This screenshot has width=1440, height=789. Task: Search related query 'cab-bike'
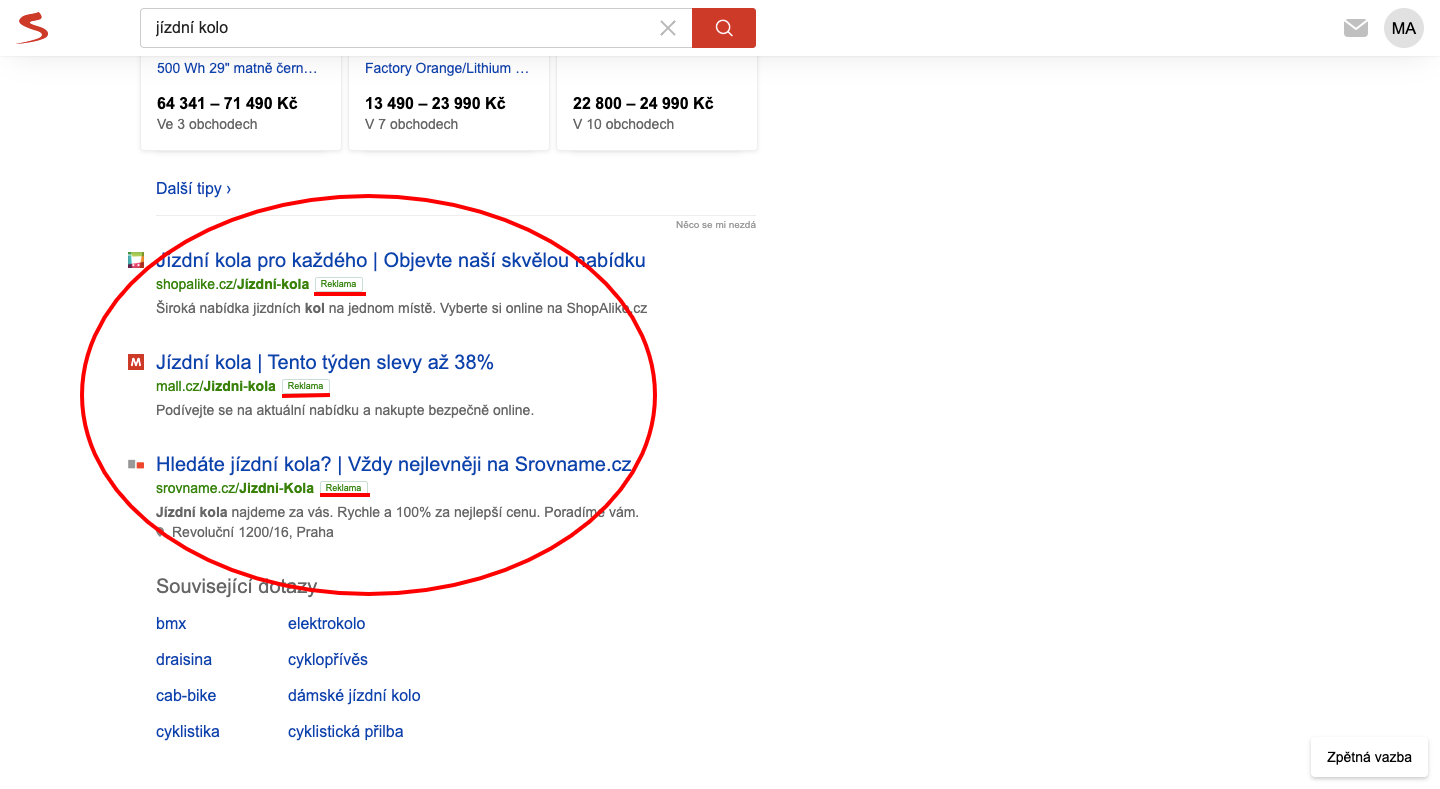coord(186,695)
